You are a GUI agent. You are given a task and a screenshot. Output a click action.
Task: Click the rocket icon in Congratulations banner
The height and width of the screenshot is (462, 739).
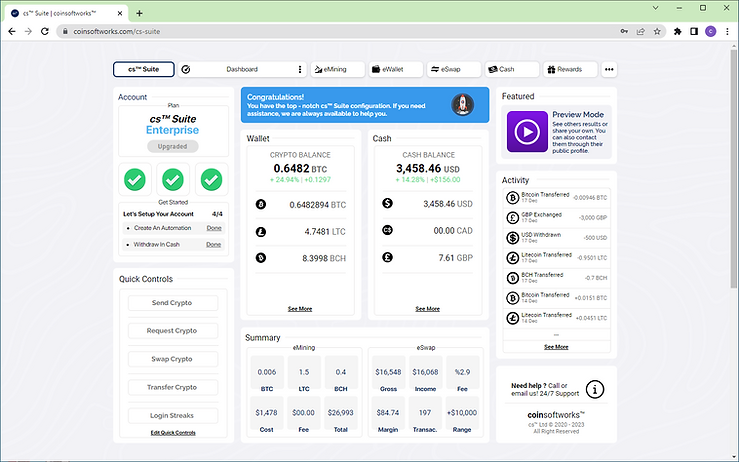coord(462,105)
